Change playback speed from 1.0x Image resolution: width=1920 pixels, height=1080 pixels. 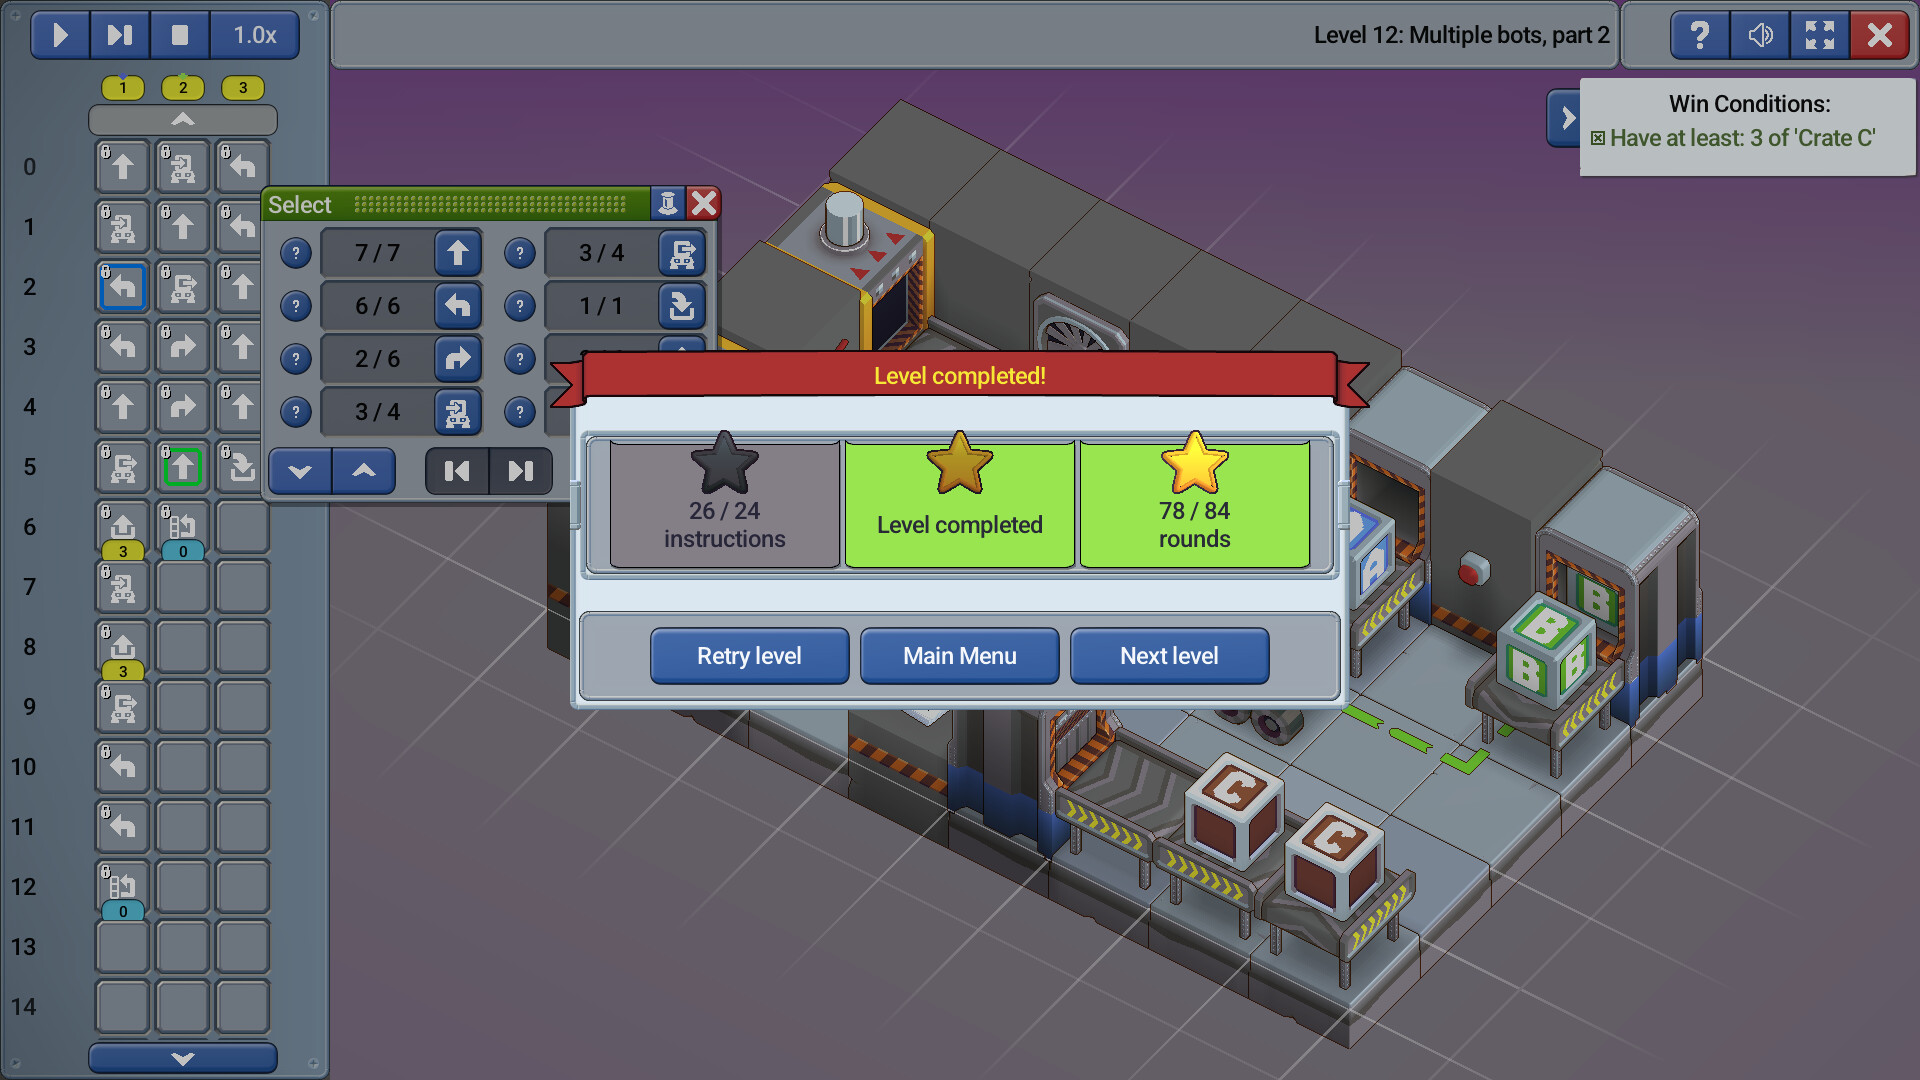[253, 35]
